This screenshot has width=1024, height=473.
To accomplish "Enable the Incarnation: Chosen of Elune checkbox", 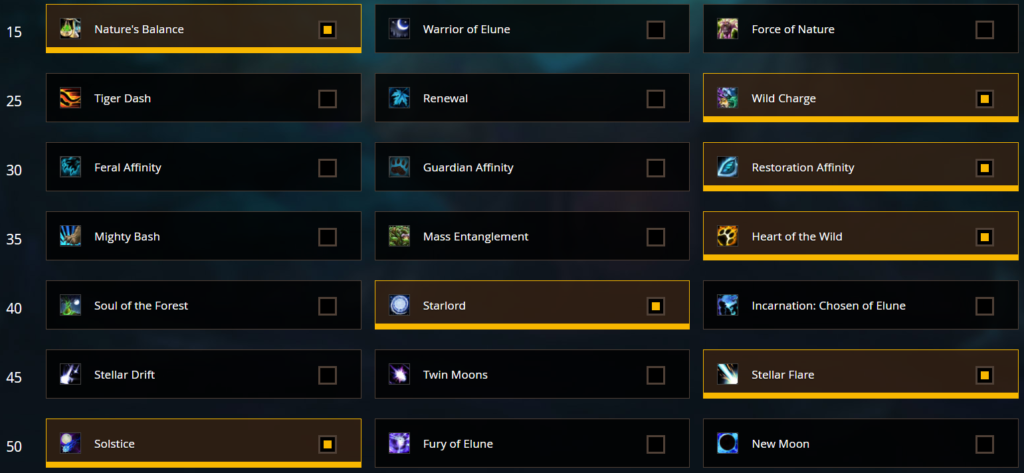I will (x=984, y=306).
